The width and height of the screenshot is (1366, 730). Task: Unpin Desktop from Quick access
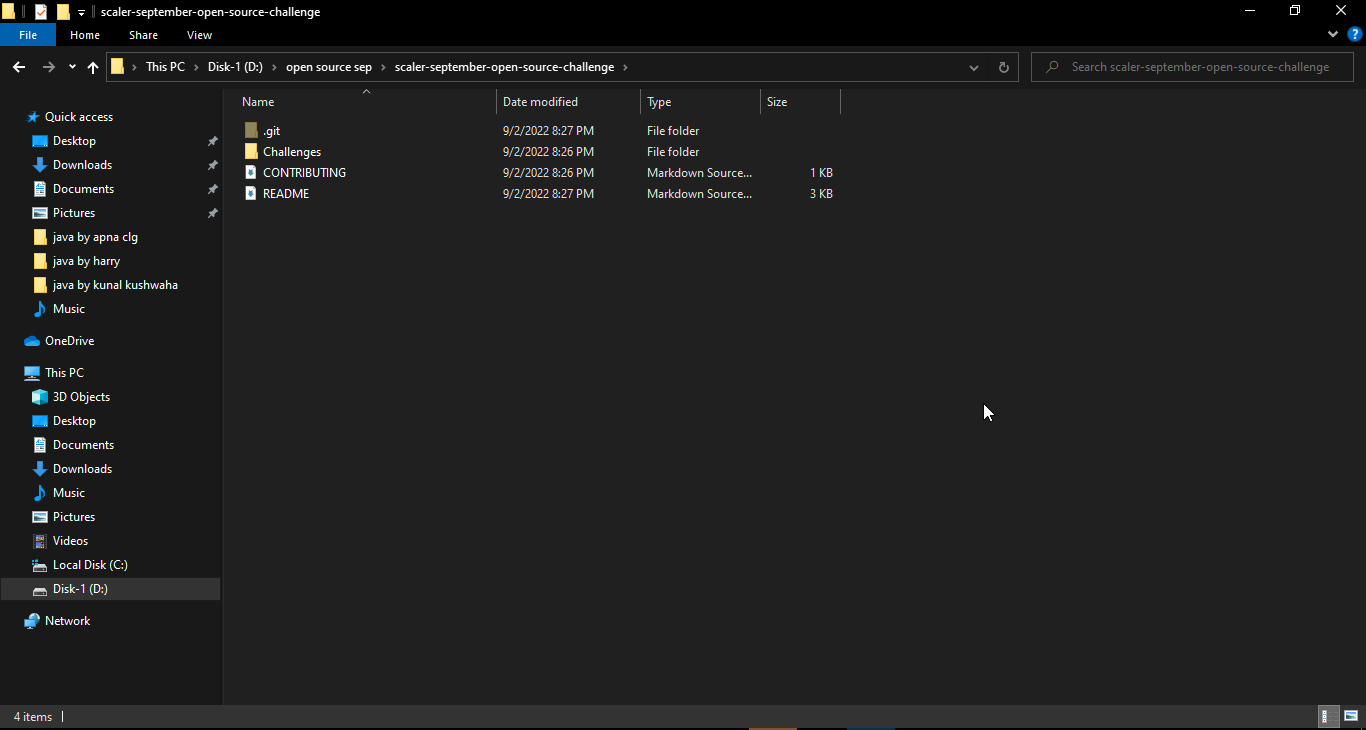[212, 140]
